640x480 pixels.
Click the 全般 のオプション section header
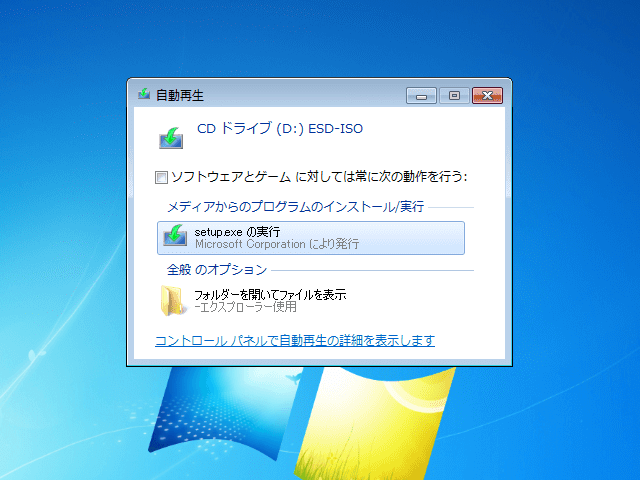pos(217,270)
